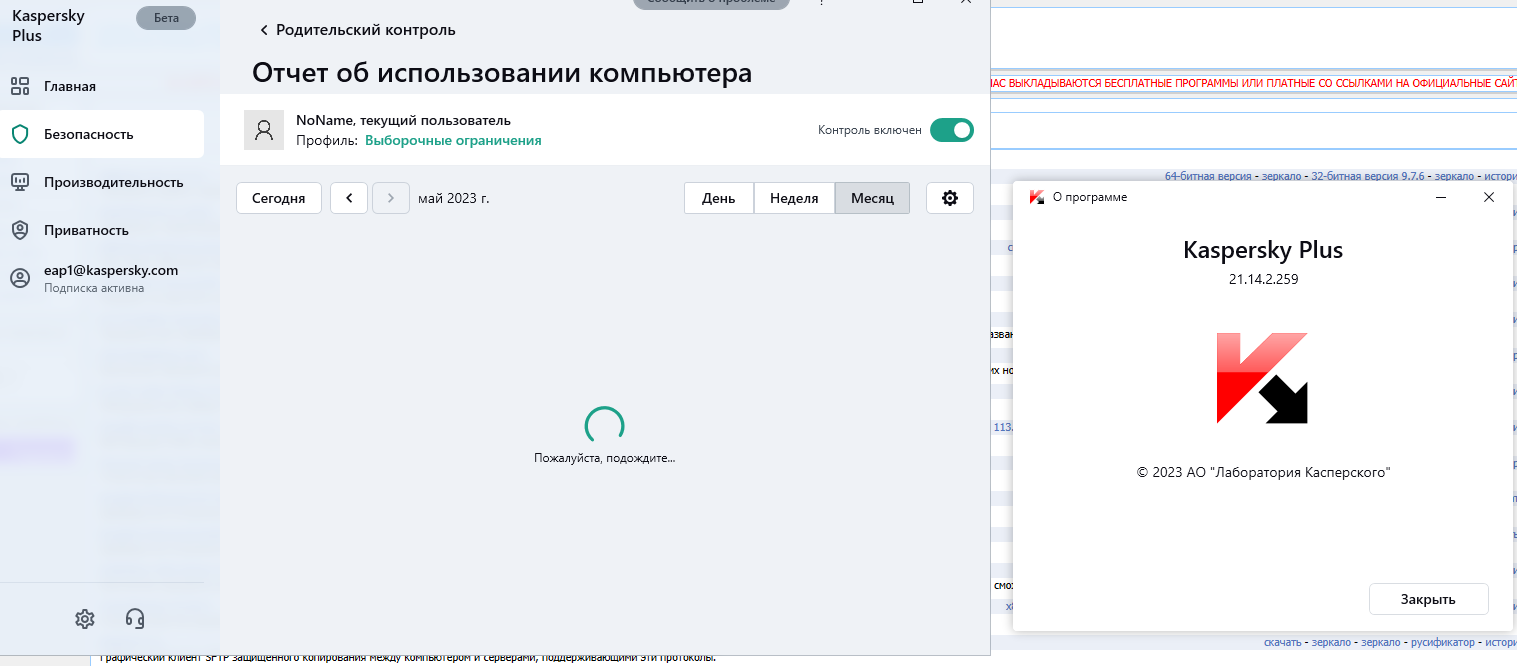Open settings gear at sidebar bottom

pyautogui.click(x=85, y=618)
